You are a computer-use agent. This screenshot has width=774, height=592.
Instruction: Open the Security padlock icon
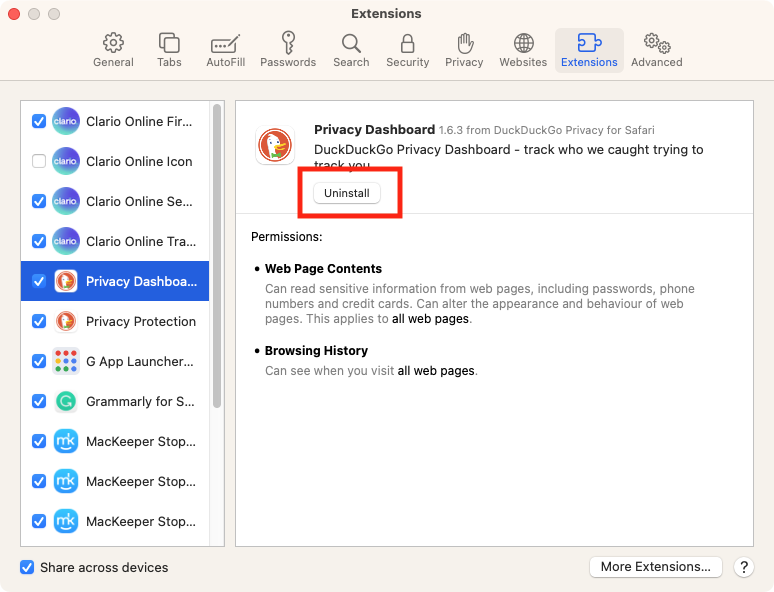point(407,43)
